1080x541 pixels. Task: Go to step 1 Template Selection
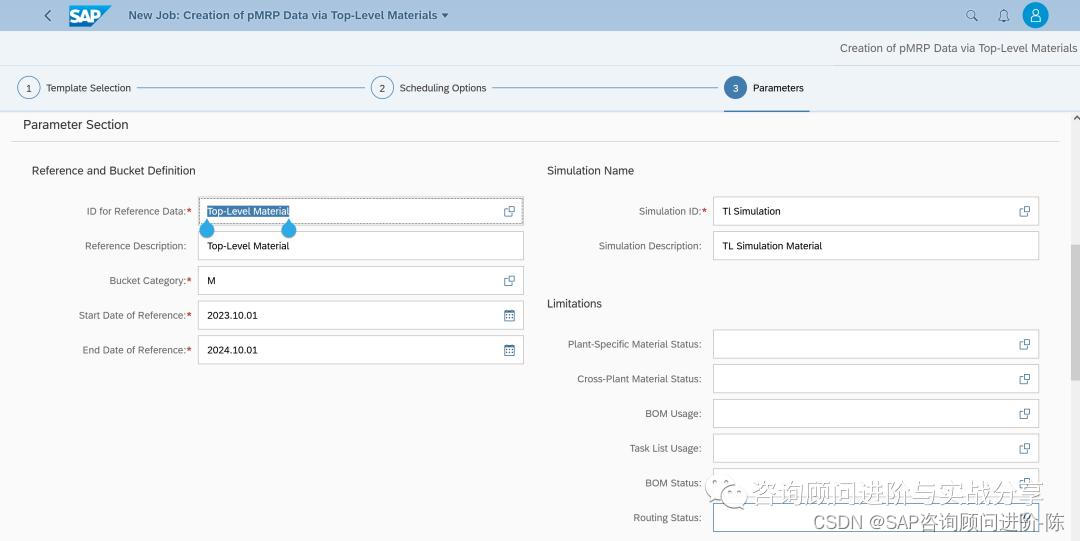[74, 88]
